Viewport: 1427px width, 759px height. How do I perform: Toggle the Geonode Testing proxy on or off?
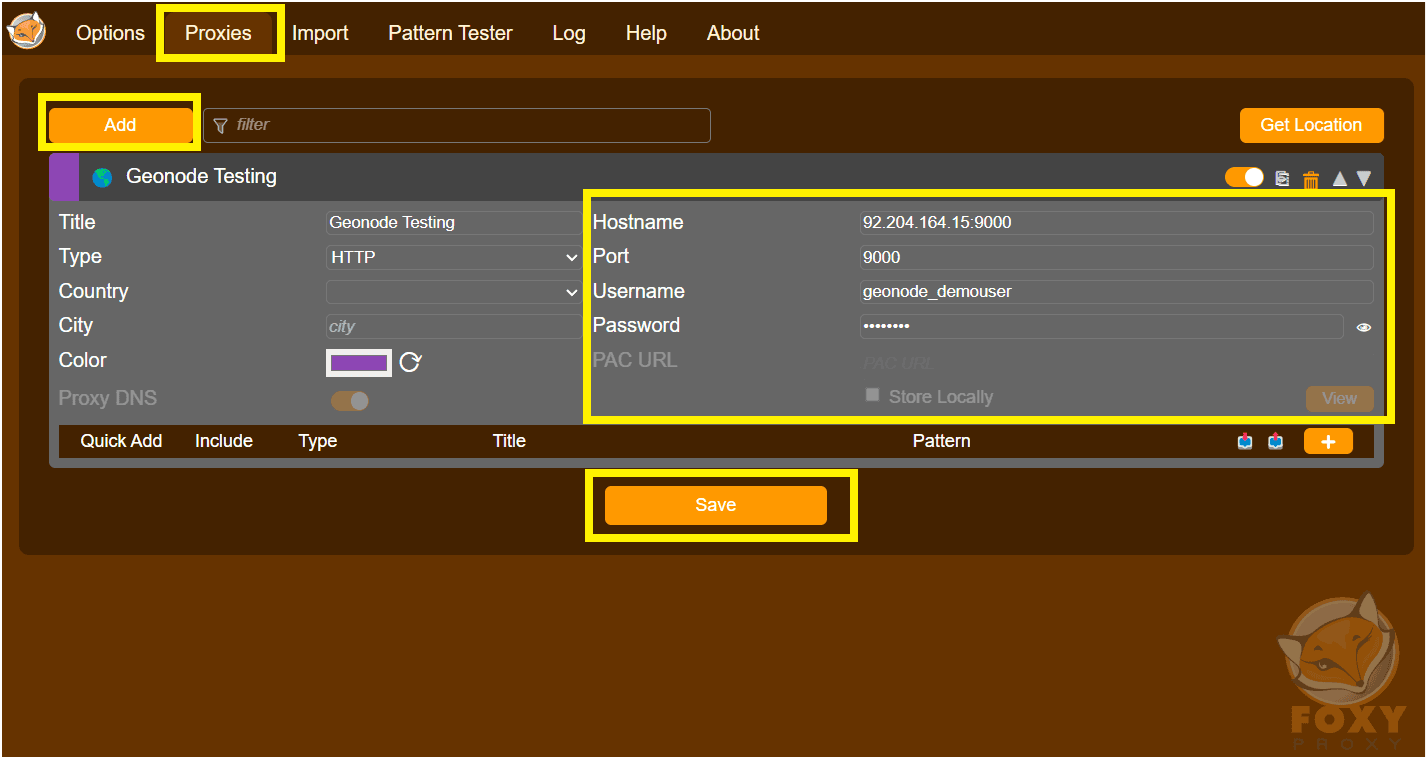tap(1243, 177)
